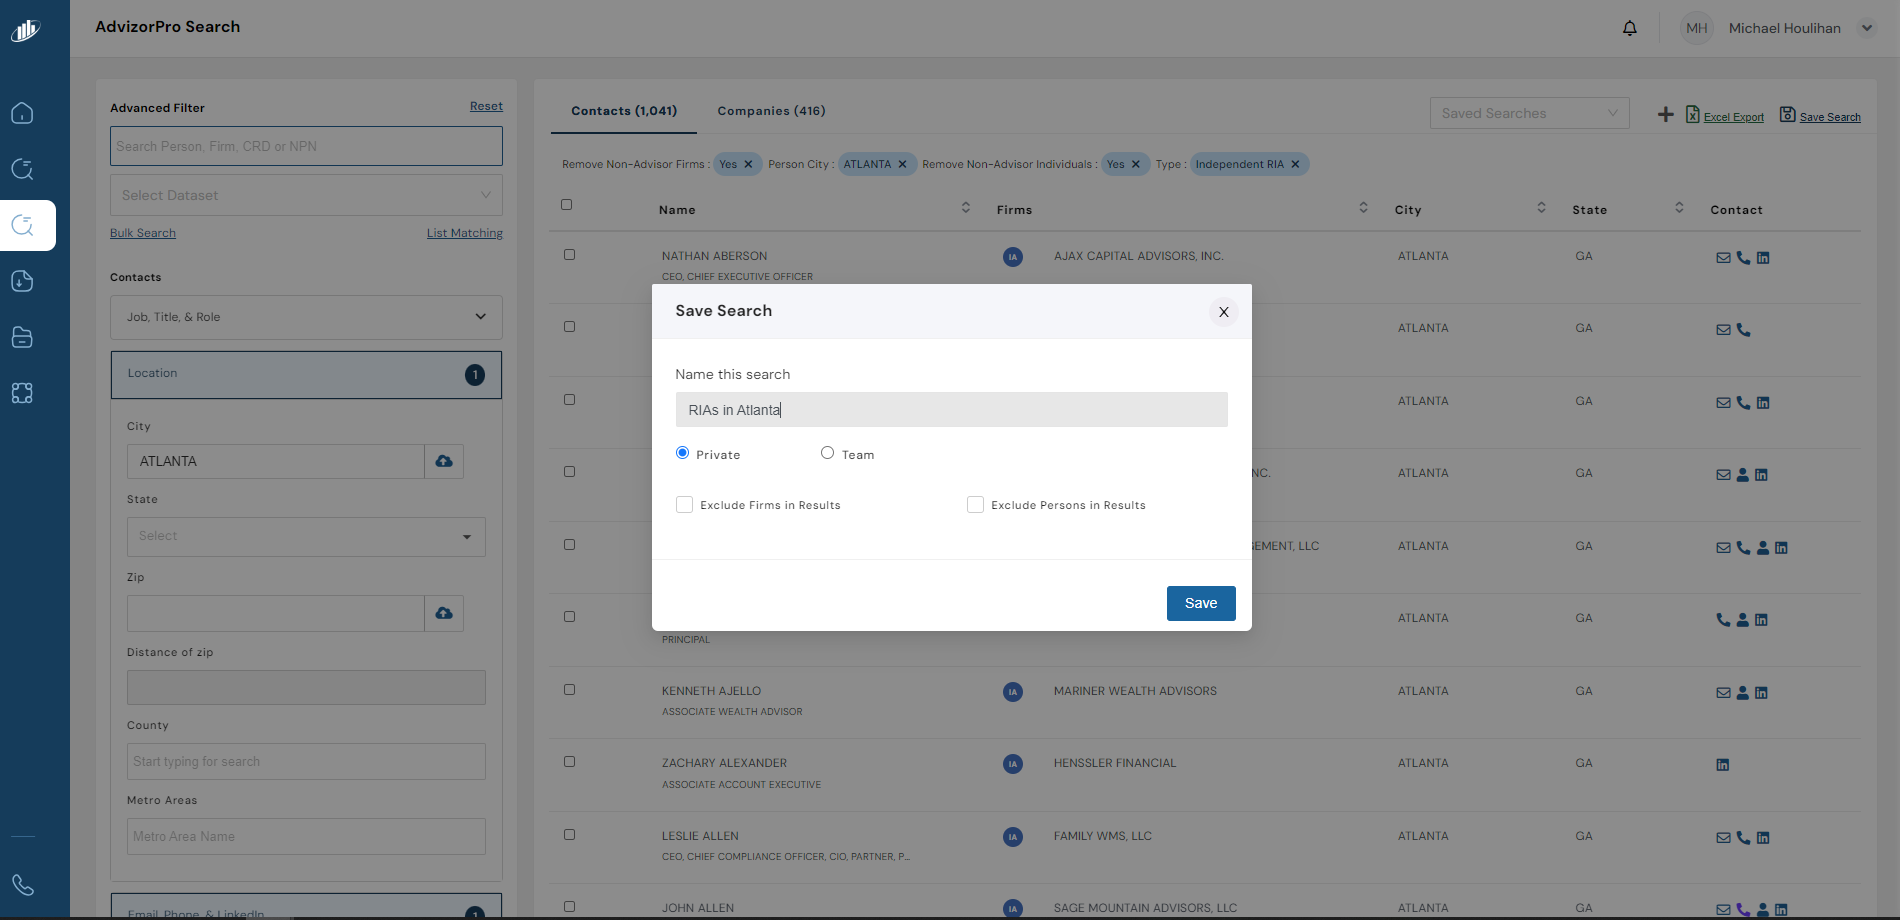1900x920 pixels.
Task: Click the Save button in dialog
Action: pyautogui.click(x=1200, y=603)
